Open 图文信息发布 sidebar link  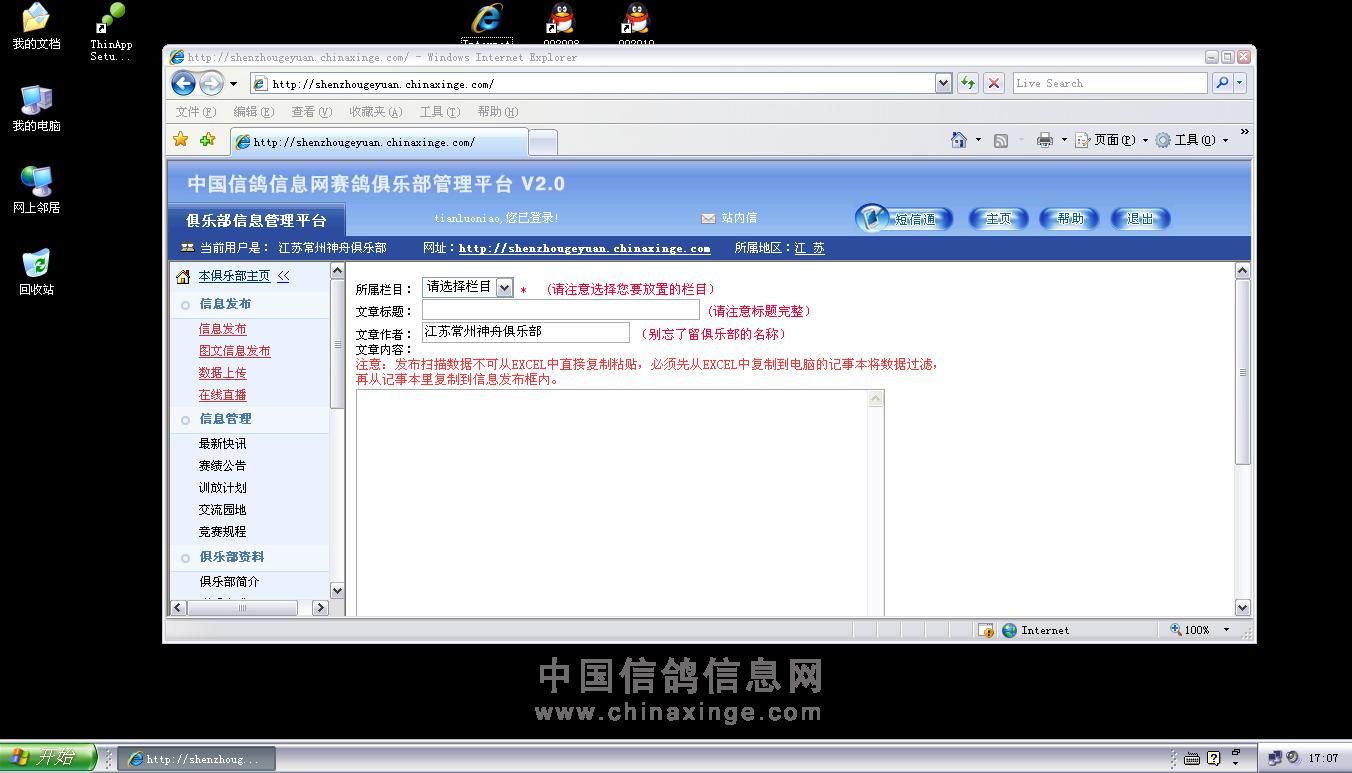click(x=234, y=351)
